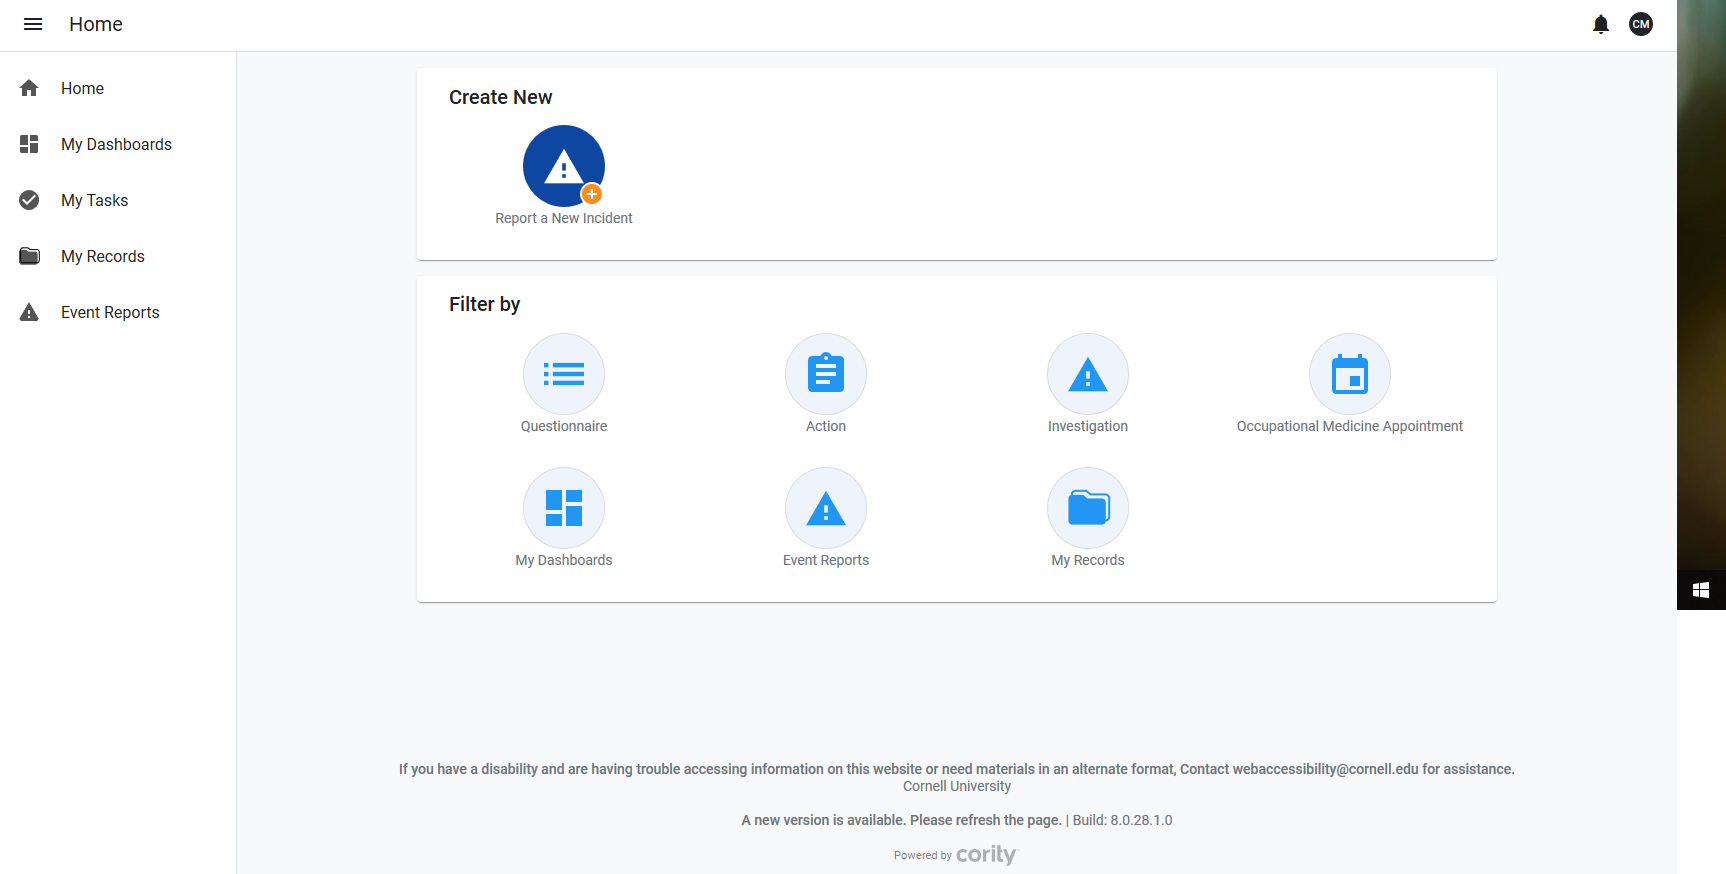
Task: Open My Dashboards from the sidebar
Action: 116,144
